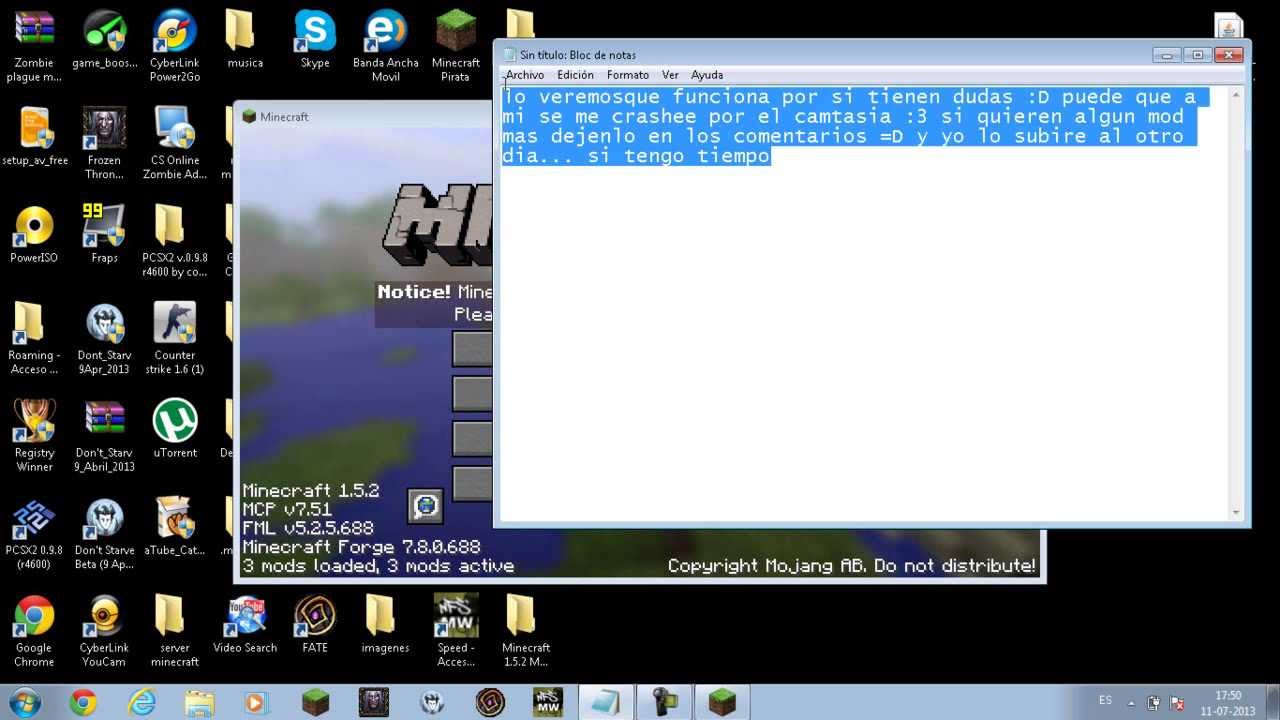Click Notepad scrollbar down arrow
The image size is (1280, 720).
pos(1236,512)
